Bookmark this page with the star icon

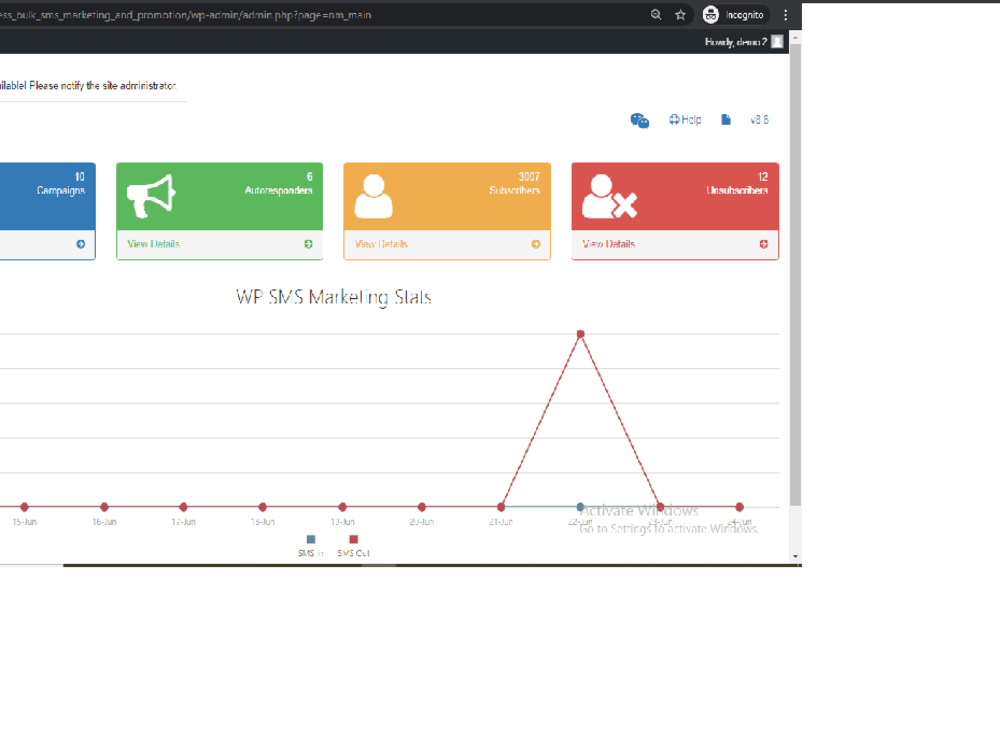[680, 15]
